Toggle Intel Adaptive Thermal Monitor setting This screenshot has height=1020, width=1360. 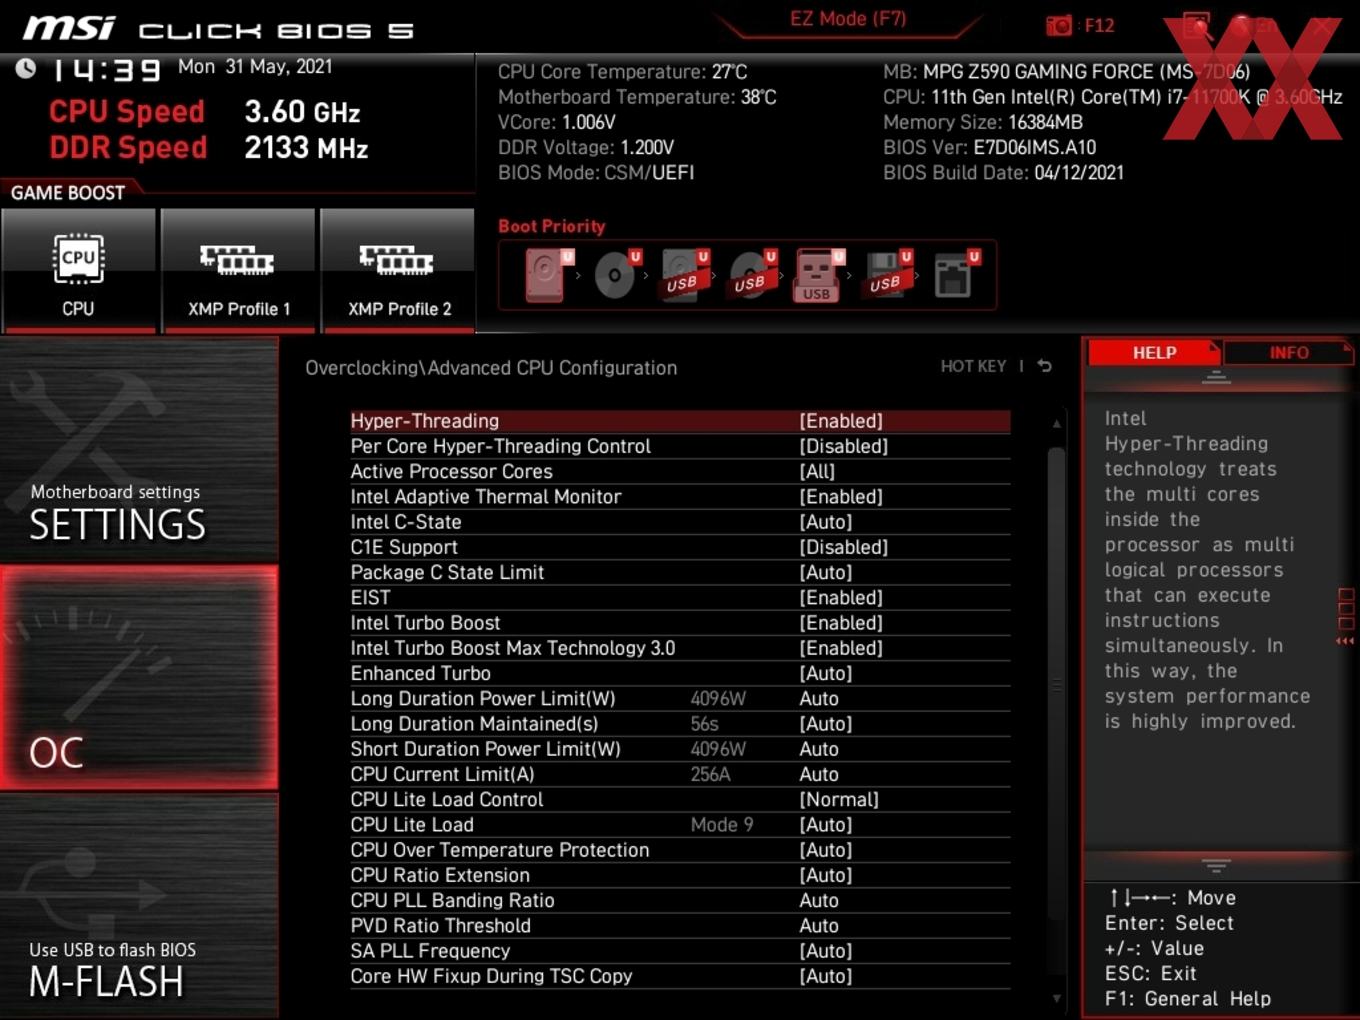click(841, 497)
